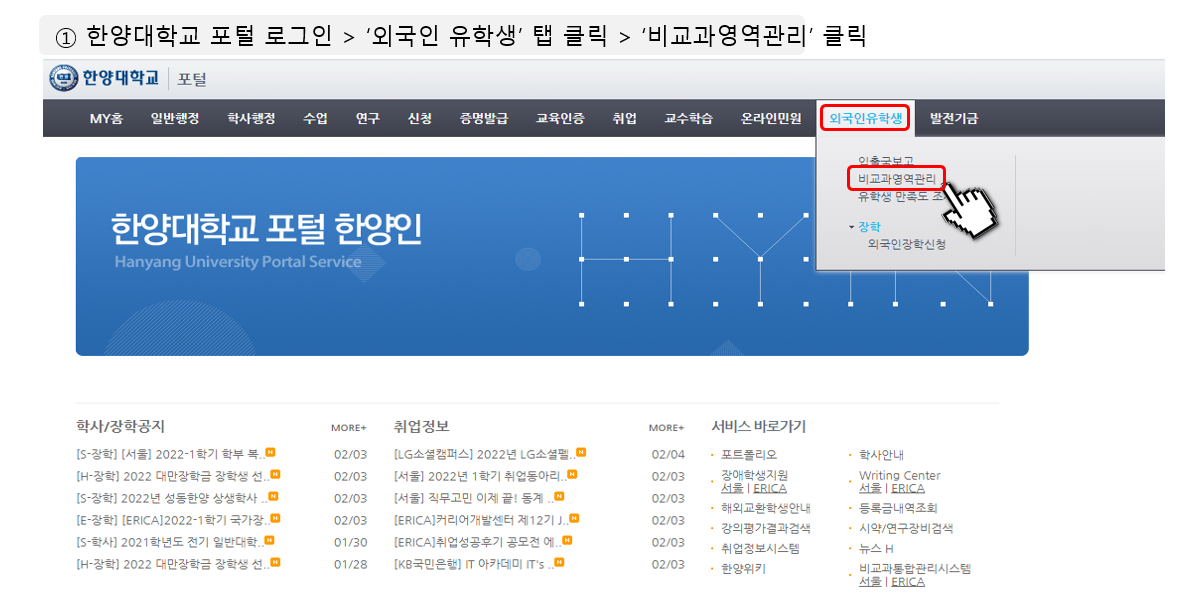Click the 서울 link under Writing Center
Image resolution: width=1194 pixels, height=603 pixels.
[870, 489]
